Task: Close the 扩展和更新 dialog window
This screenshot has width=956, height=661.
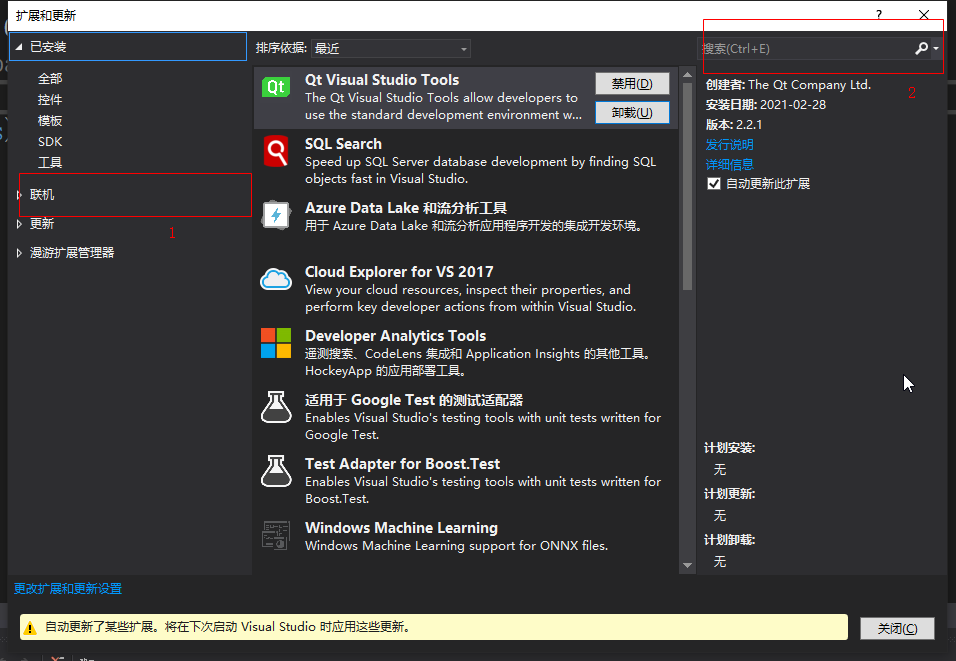Action: (x=924, y=15)
